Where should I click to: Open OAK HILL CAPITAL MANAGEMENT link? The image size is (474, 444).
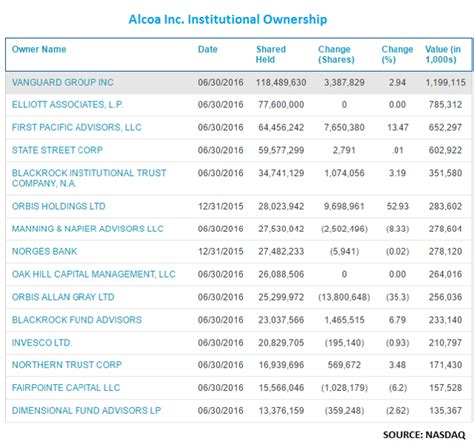[94, 274]
